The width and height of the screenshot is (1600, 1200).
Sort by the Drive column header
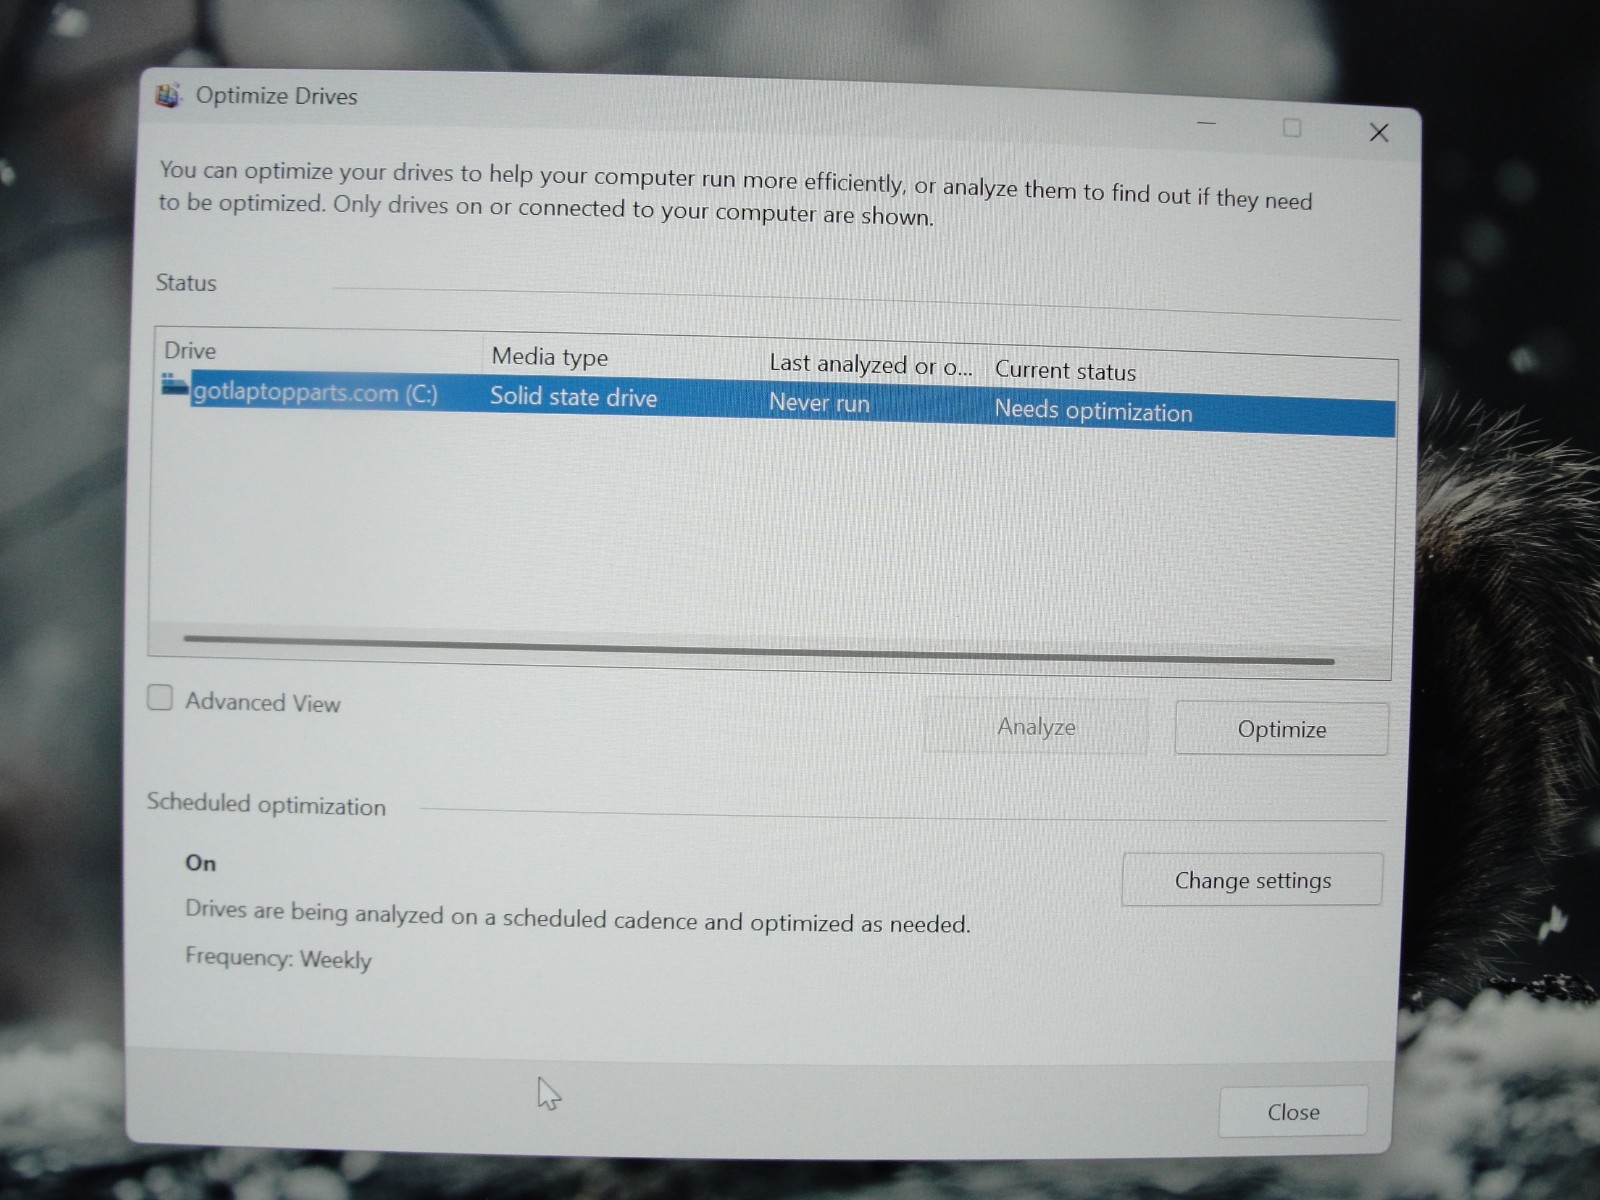tap(190, 351)
